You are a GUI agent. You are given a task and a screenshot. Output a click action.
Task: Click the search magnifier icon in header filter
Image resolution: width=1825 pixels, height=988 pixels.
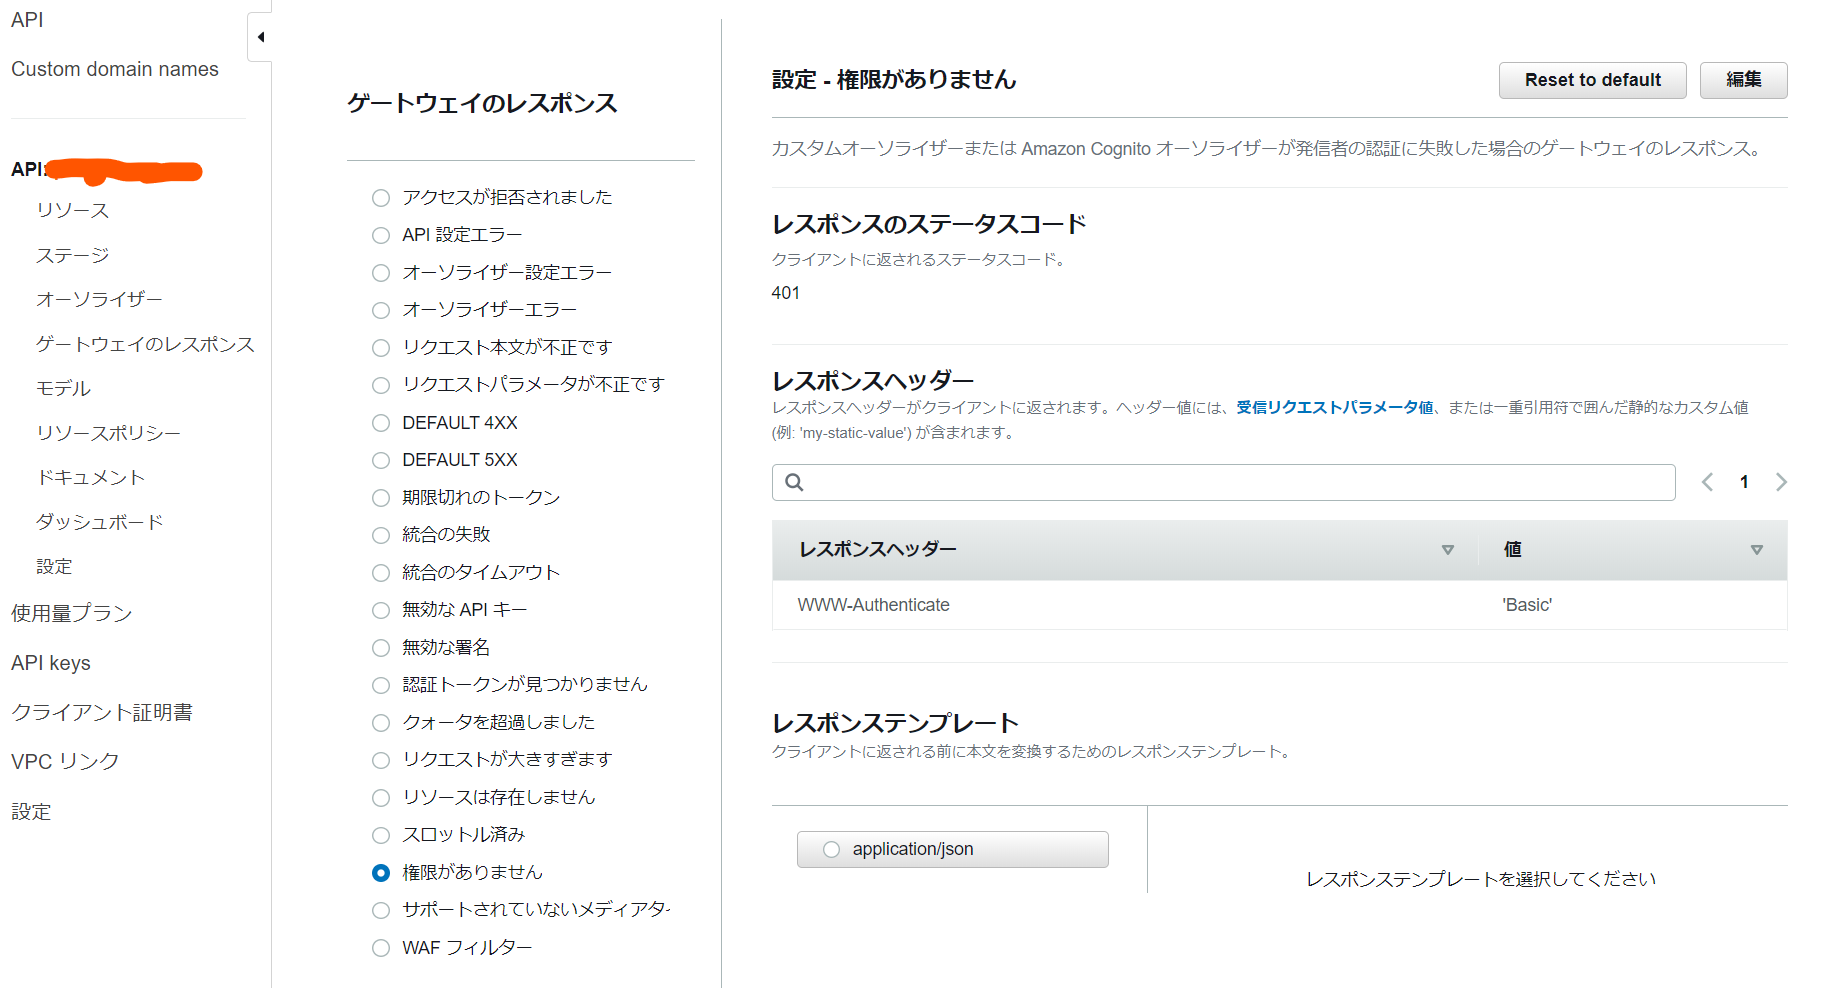tap(794, 482)
